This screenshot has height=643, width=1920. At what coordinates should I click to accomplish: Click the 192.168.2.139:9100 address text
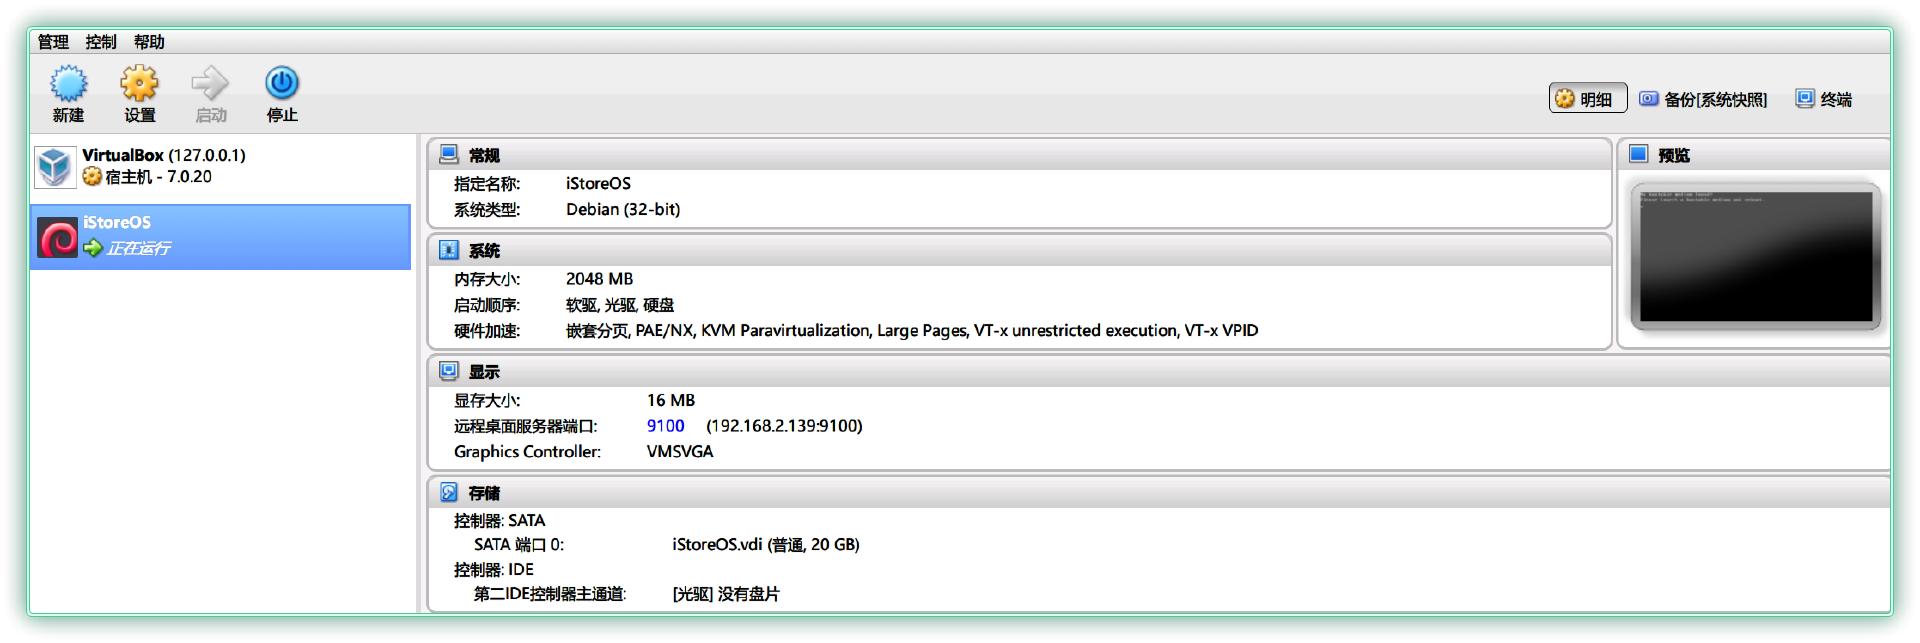click(x=784, y=426)
